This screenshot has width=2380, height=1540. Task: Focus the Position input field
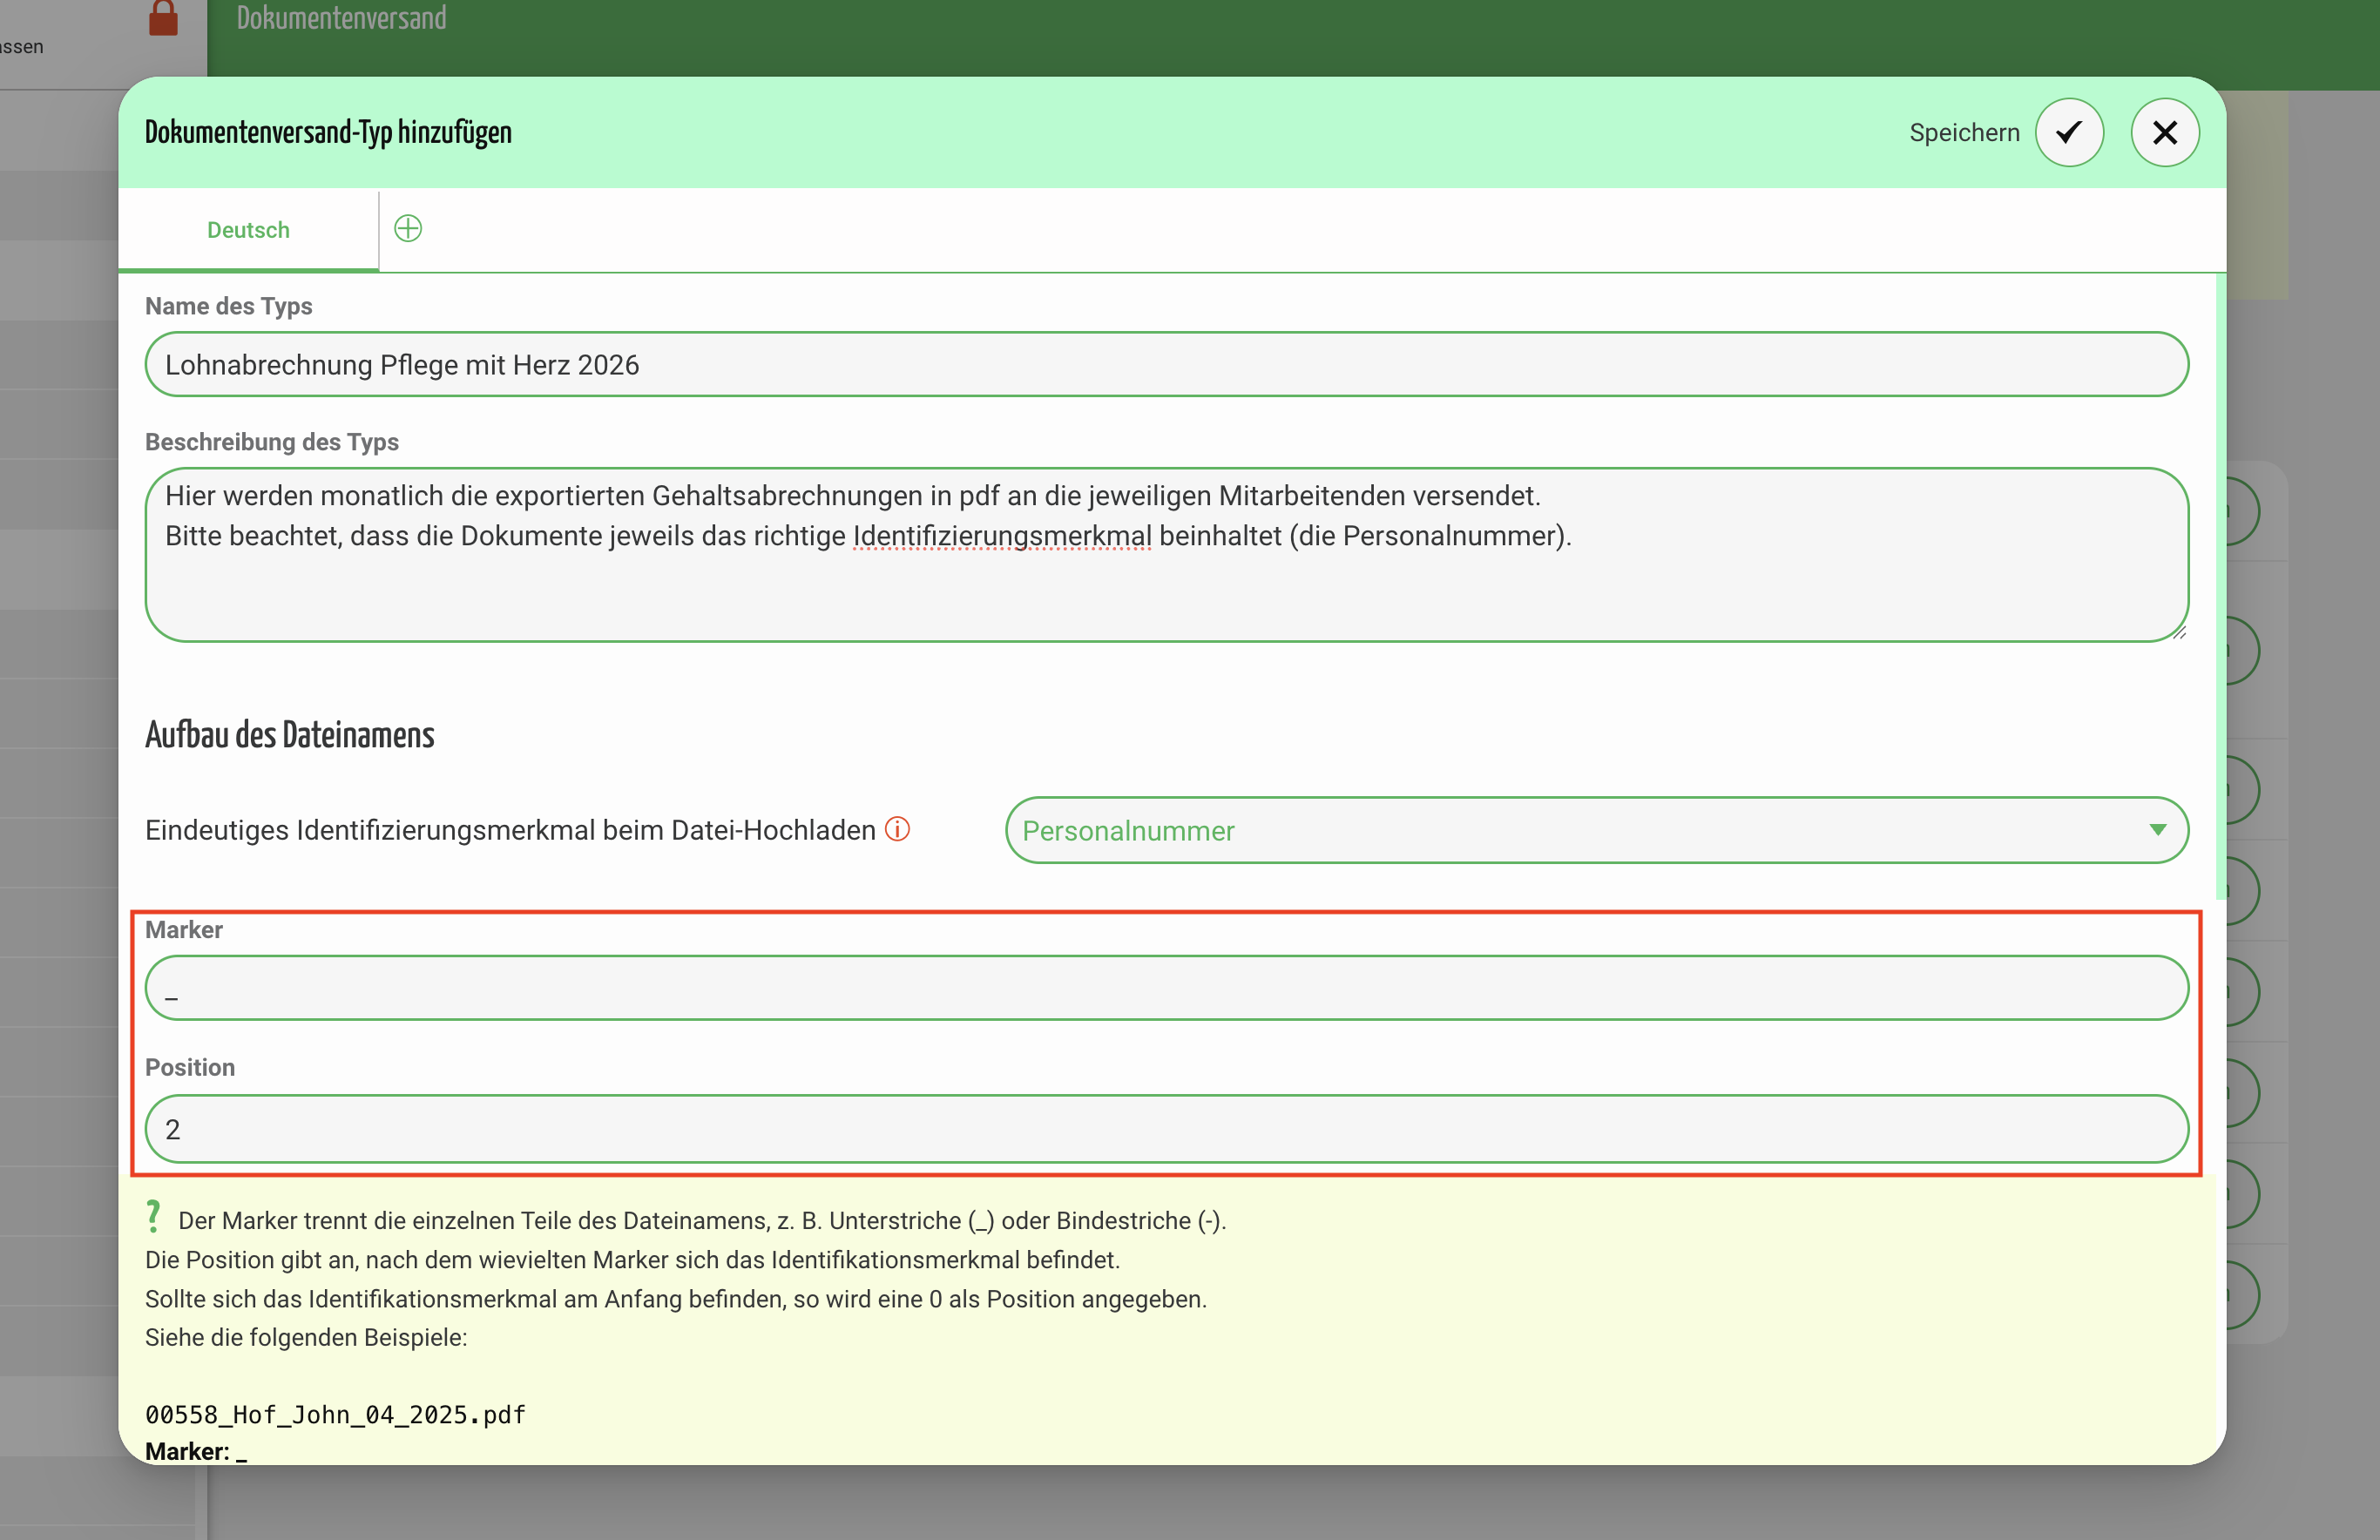(1166, 1129)
